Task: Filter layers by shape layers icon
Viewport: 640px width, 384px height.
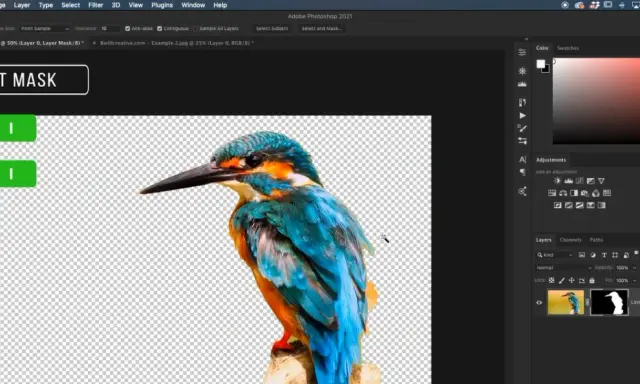Action: (x=615, y=255)
